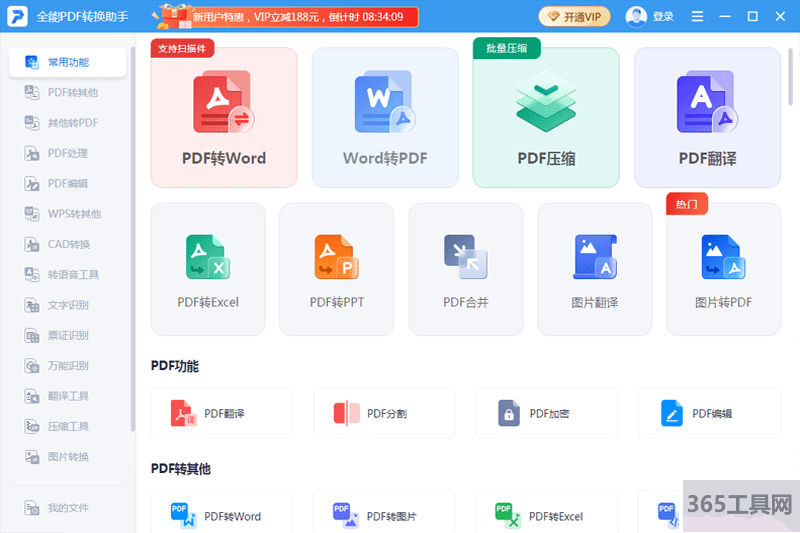This screenshot has width=800, height=533.
Task: Open PDF加密 under PDF功能
Action: pyautogui.click(x=546, y=413)
